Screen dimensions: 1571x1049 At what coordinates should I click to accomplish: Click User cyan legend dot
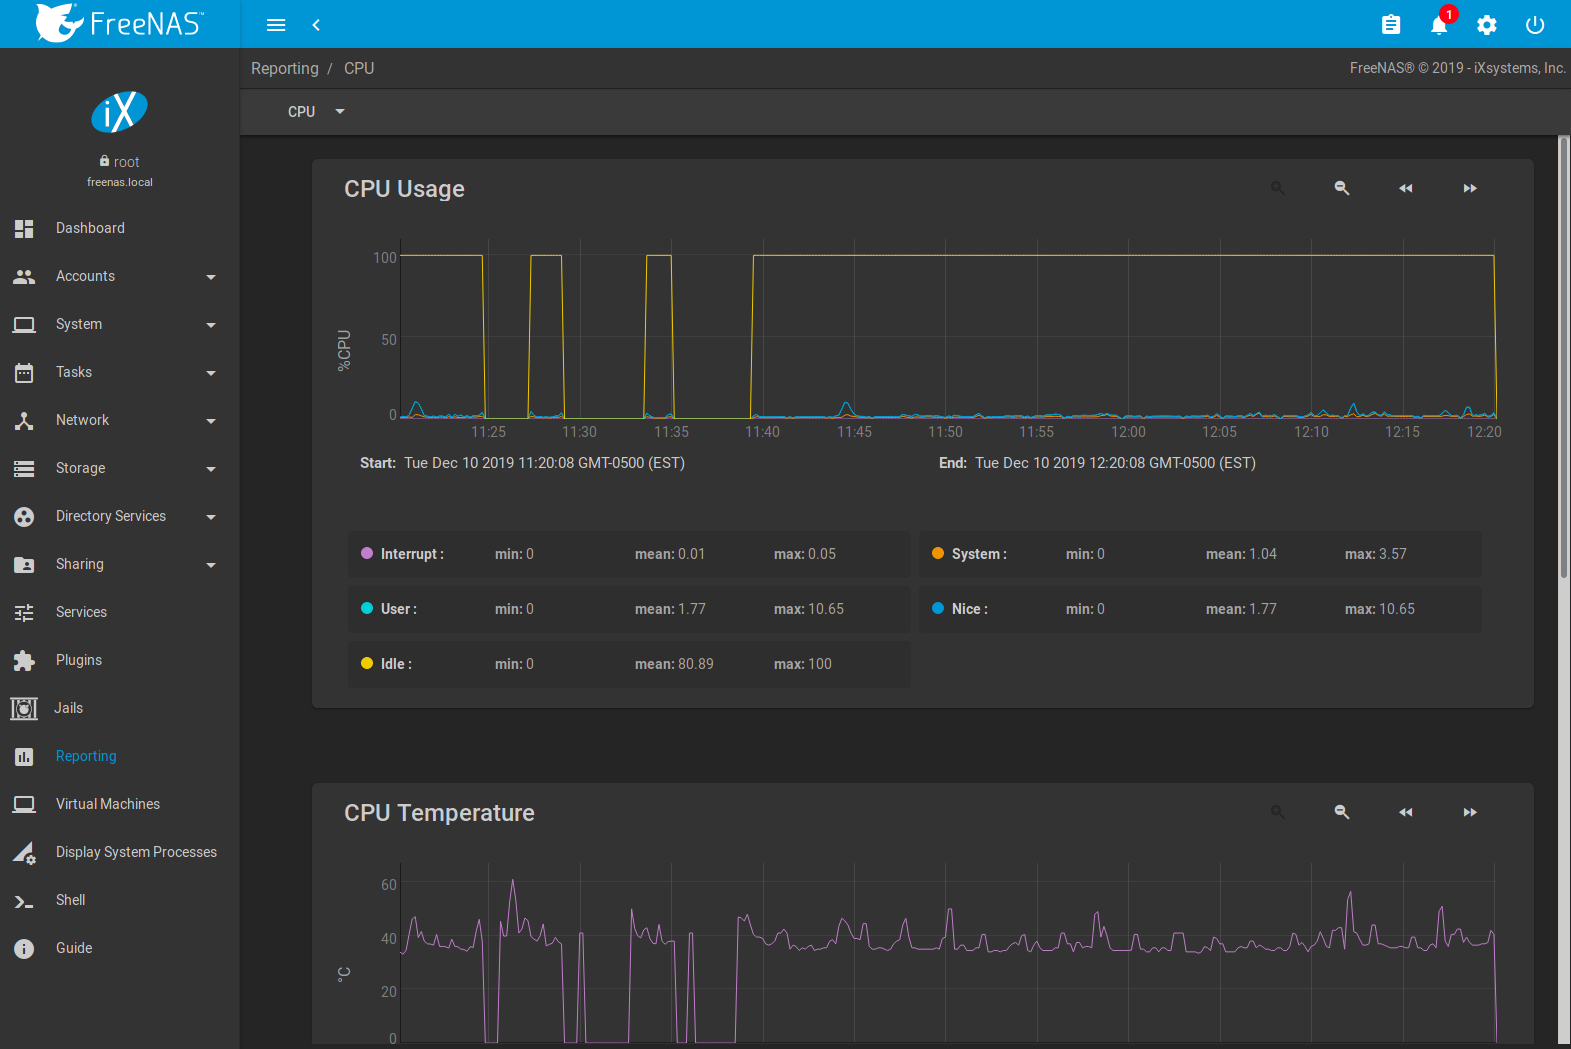[x=367, y=608]
